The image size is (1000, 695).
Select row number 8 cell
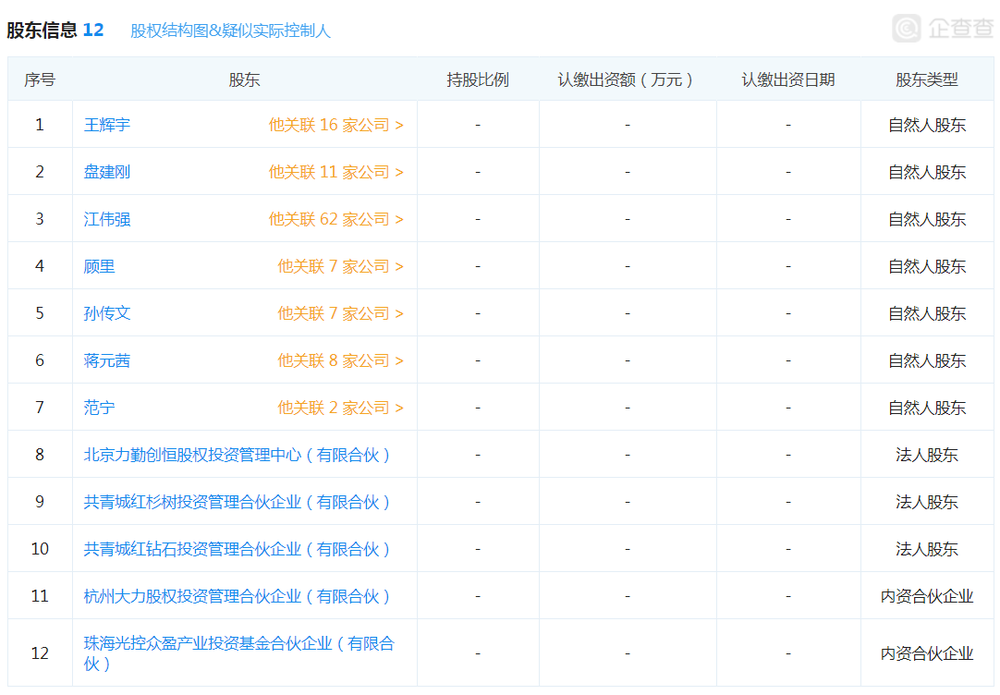40,455
